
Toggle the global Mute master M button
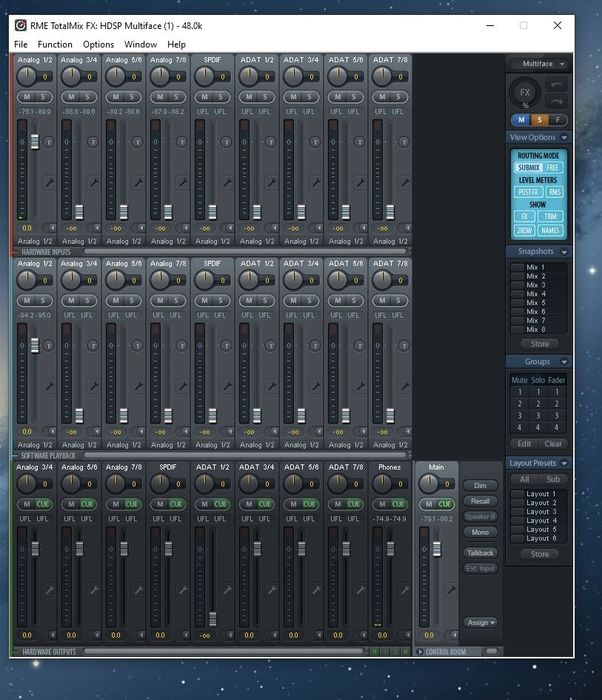[x=521, y=120]
